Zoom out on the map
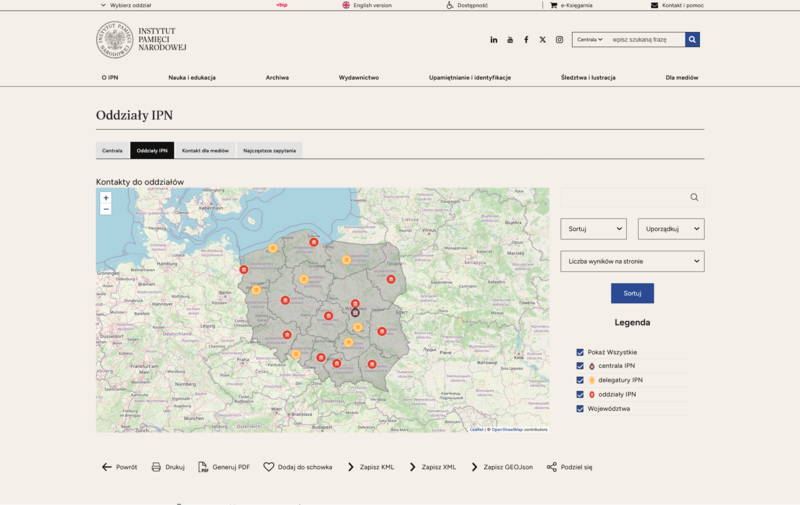The image size is (800, 505). (106, 210)
